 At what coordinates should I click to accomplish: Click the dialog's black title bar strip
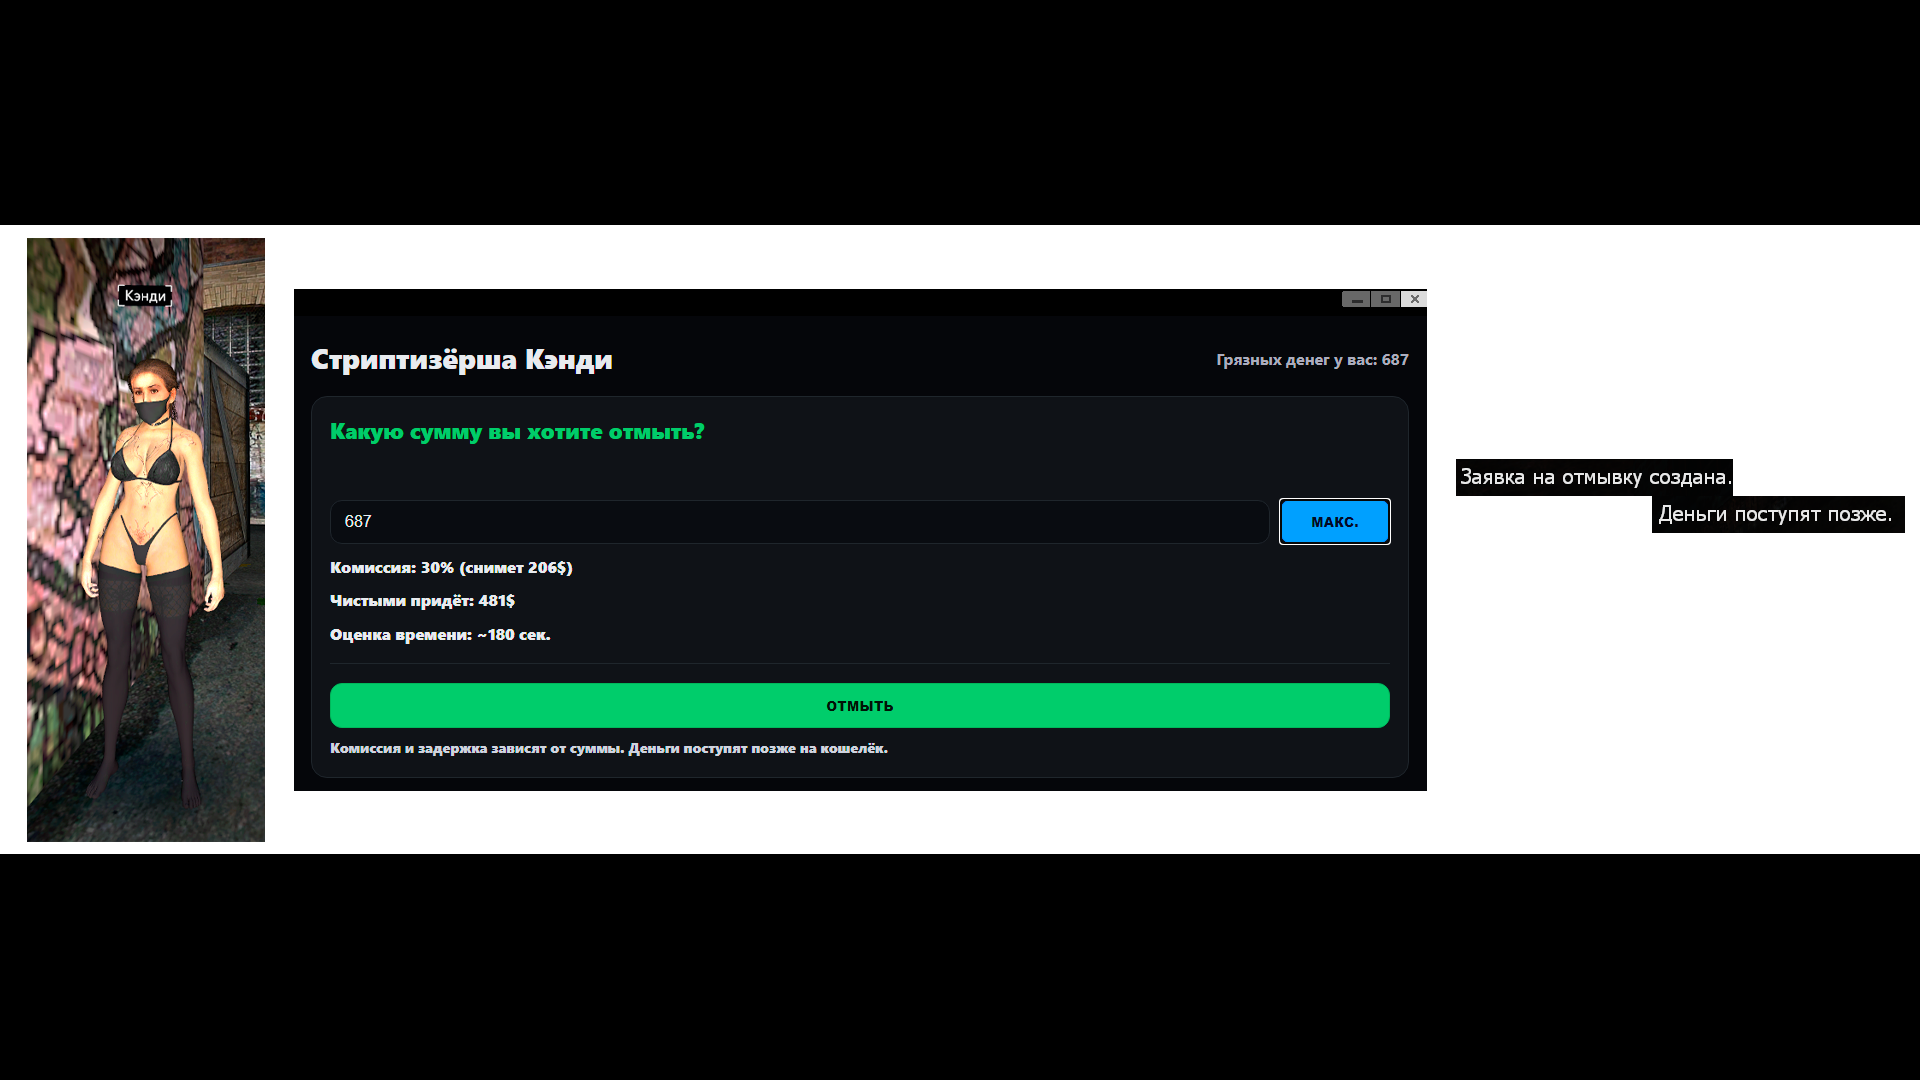click(x=800, y=300)
